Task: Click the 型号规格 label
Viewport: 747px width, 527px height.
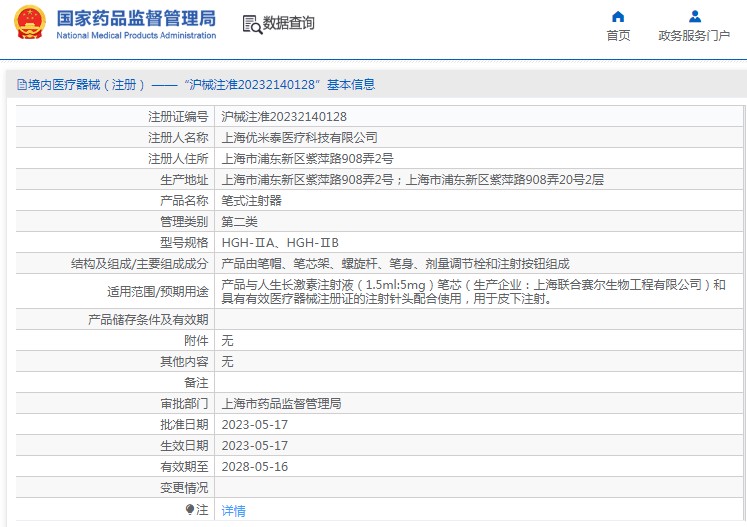Action: 184,243
